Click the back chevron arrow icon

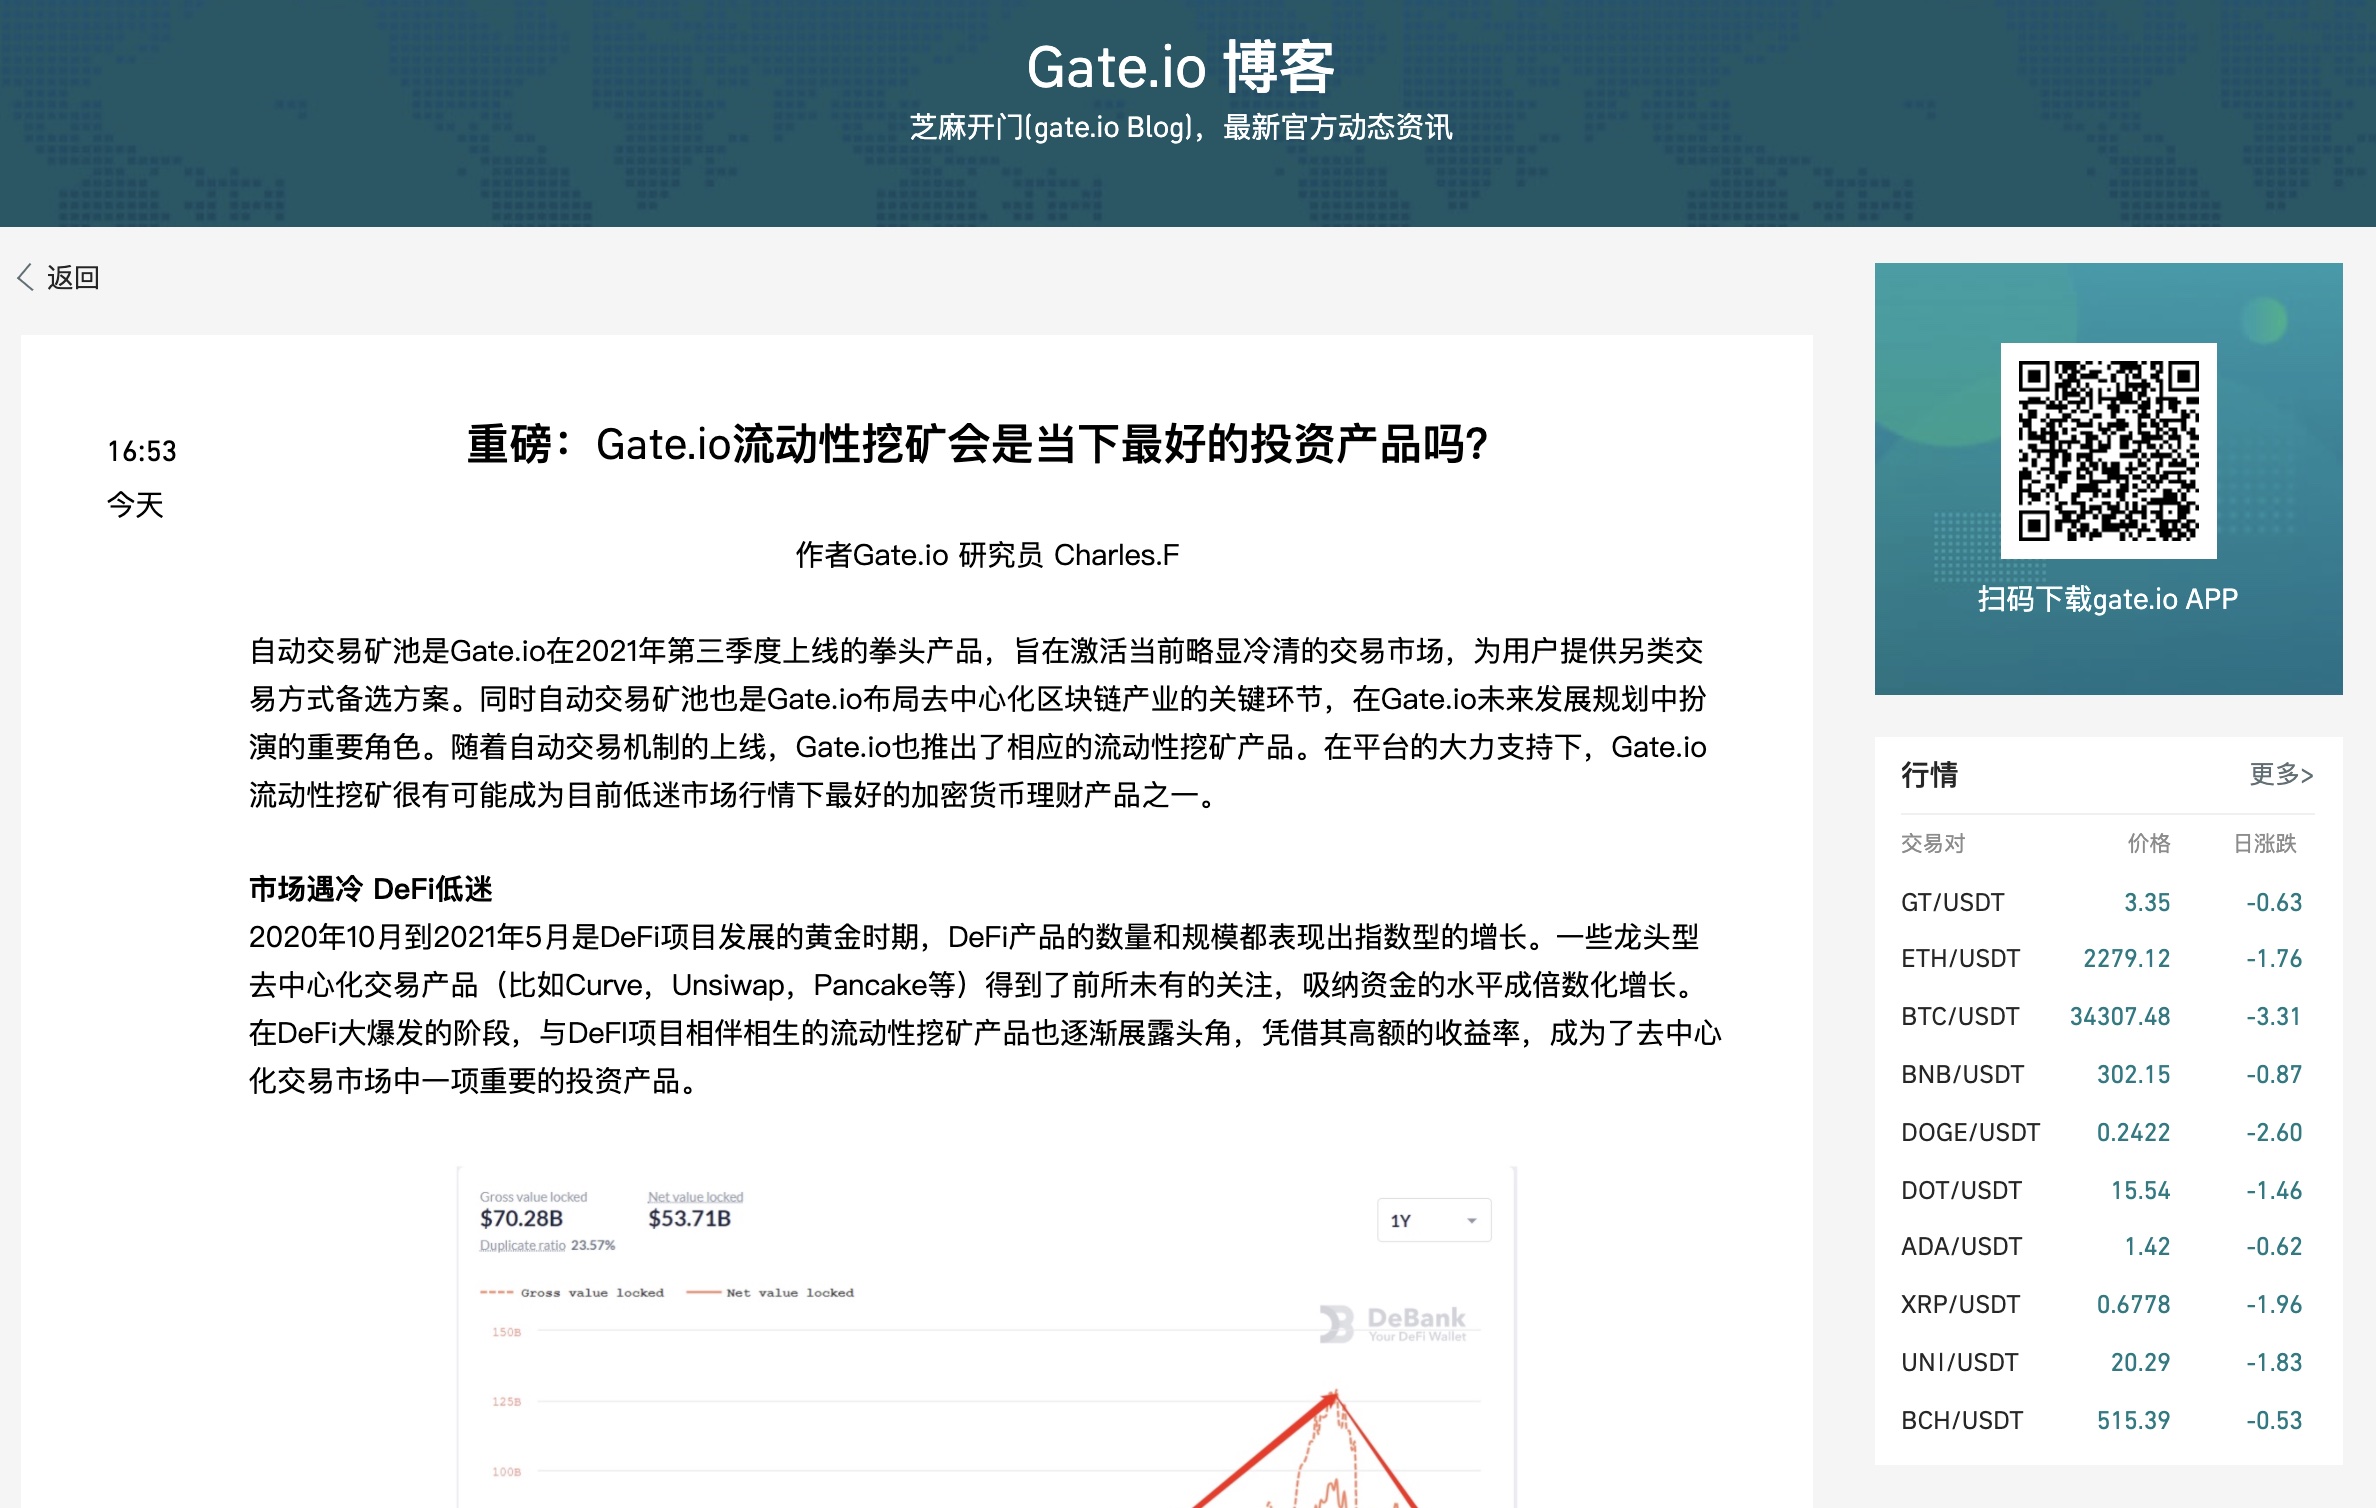point(26,277)
